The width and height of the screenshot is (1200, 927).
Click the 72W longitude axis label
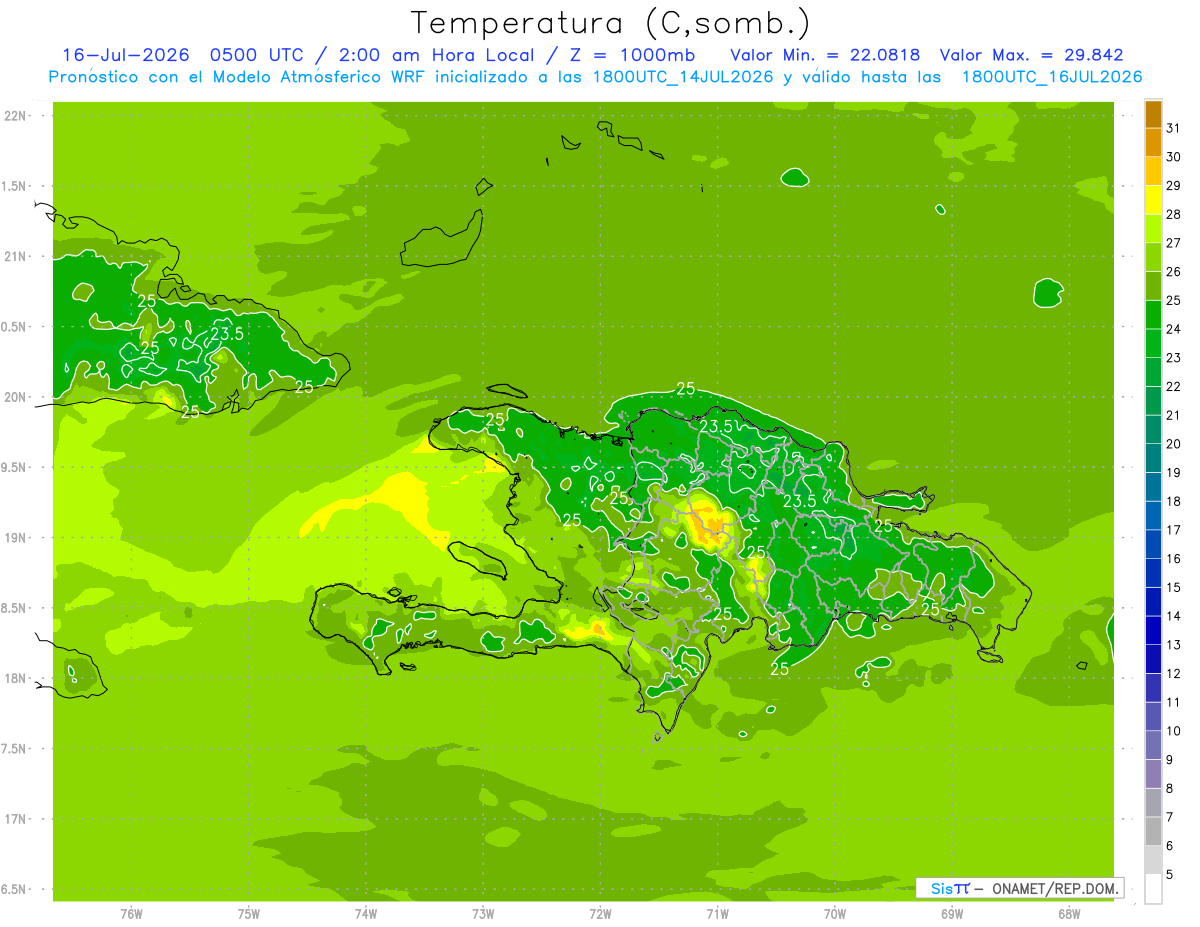[600, 914]
